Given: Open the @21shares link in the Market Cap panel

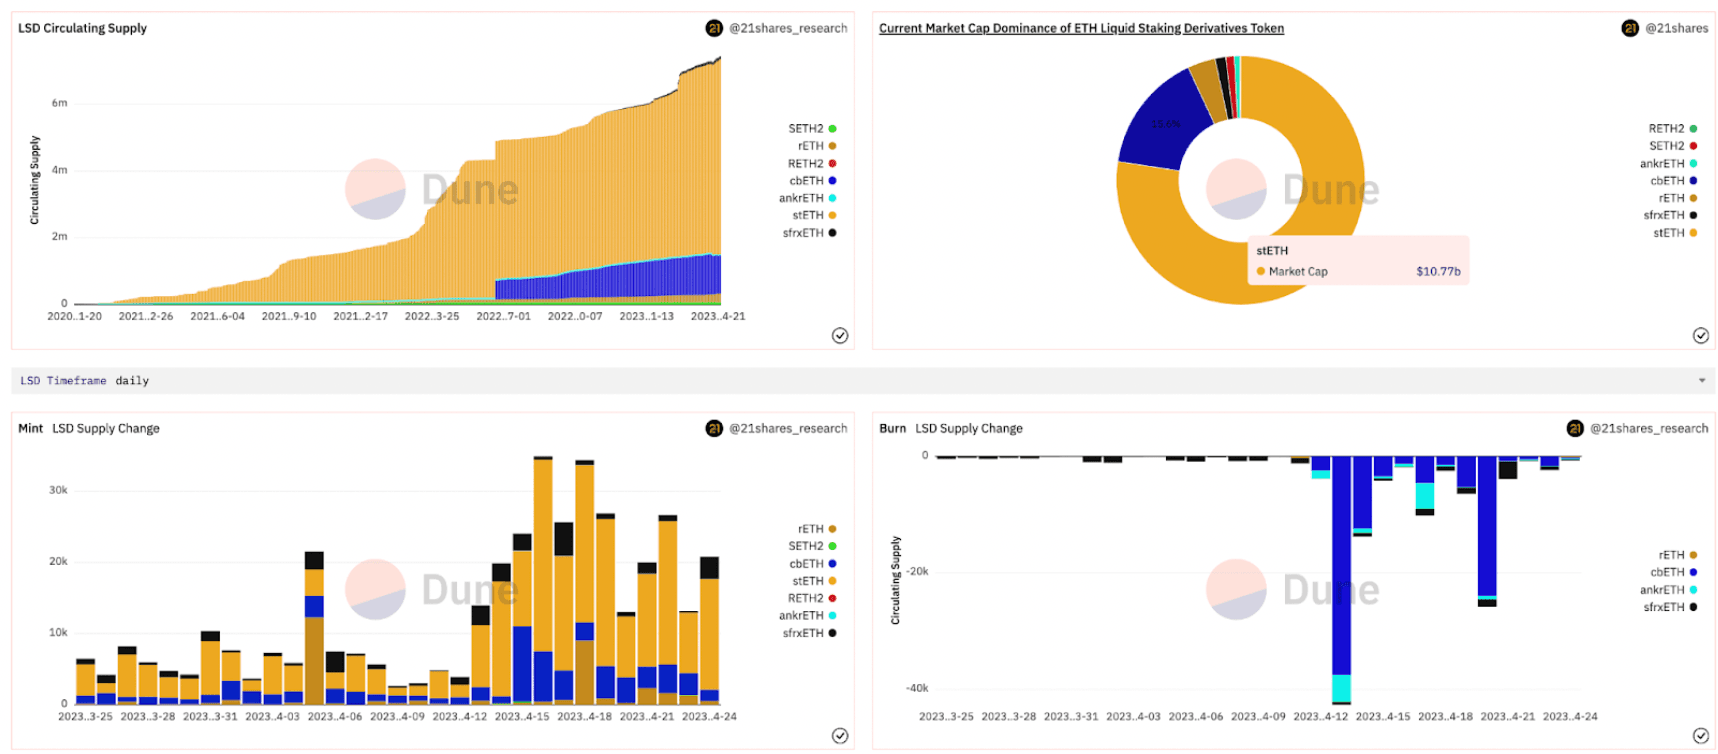Looking at the screenshot, I should click(x=1676, y=28).
